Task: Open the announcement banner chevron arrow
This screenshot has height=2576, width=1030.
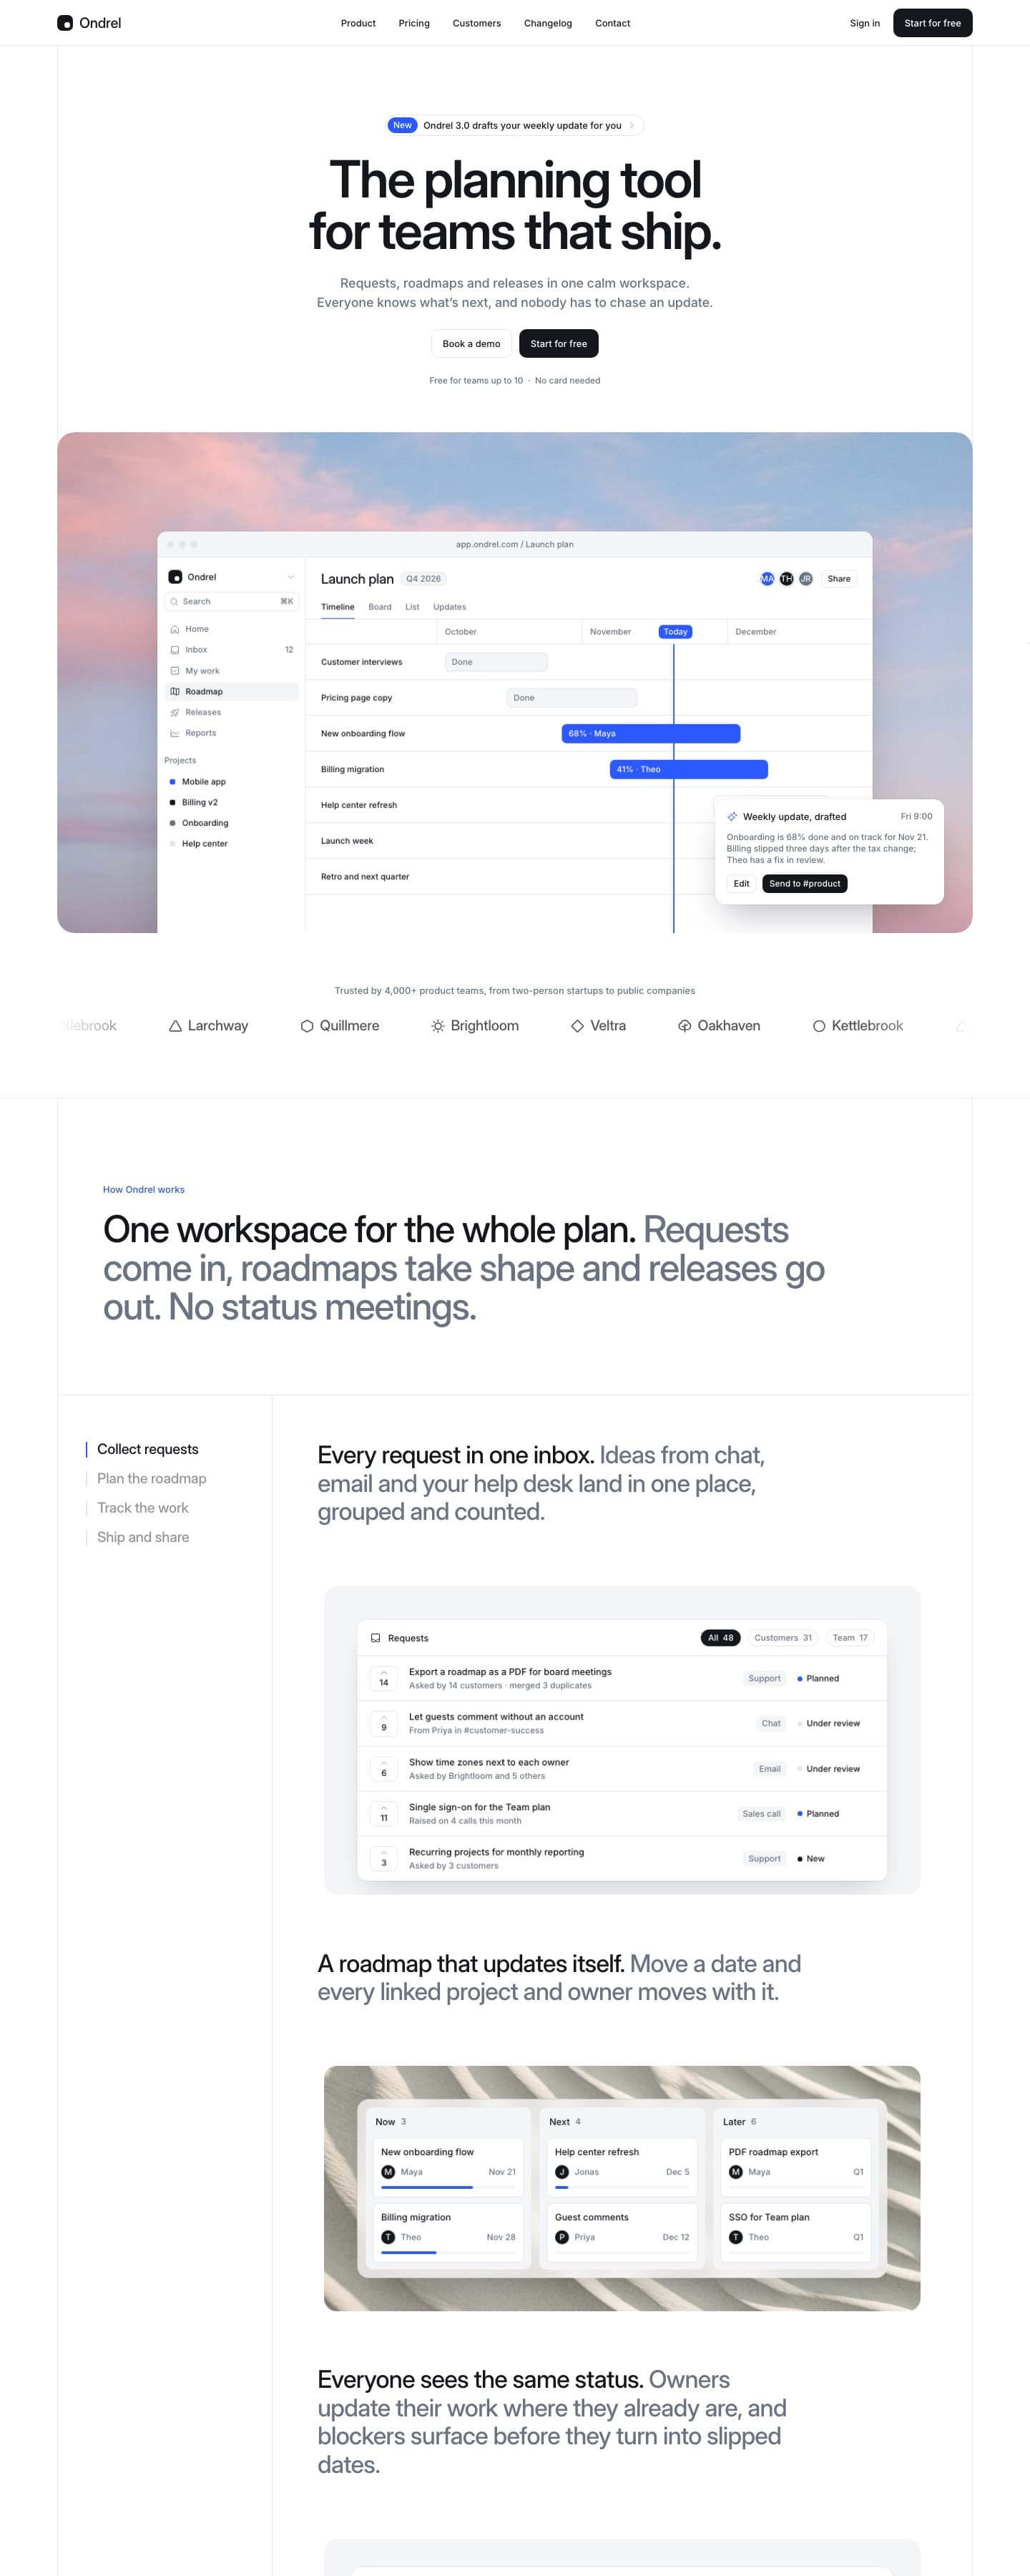Action: coord(632,125)
